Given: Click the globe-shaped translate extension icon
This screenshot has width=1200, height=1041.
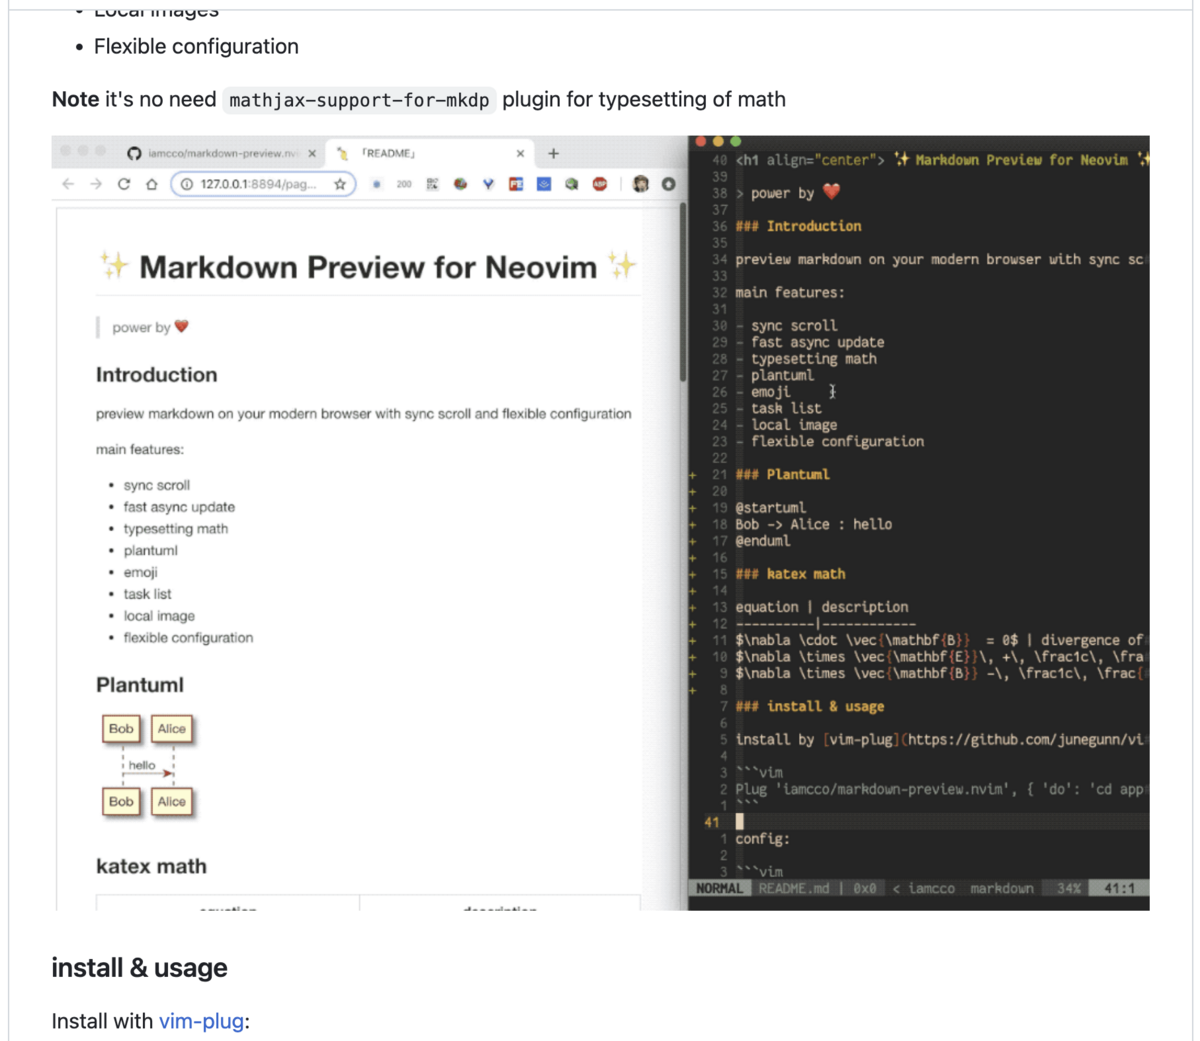Looking at the screenshot, I should tap(460, 184).
